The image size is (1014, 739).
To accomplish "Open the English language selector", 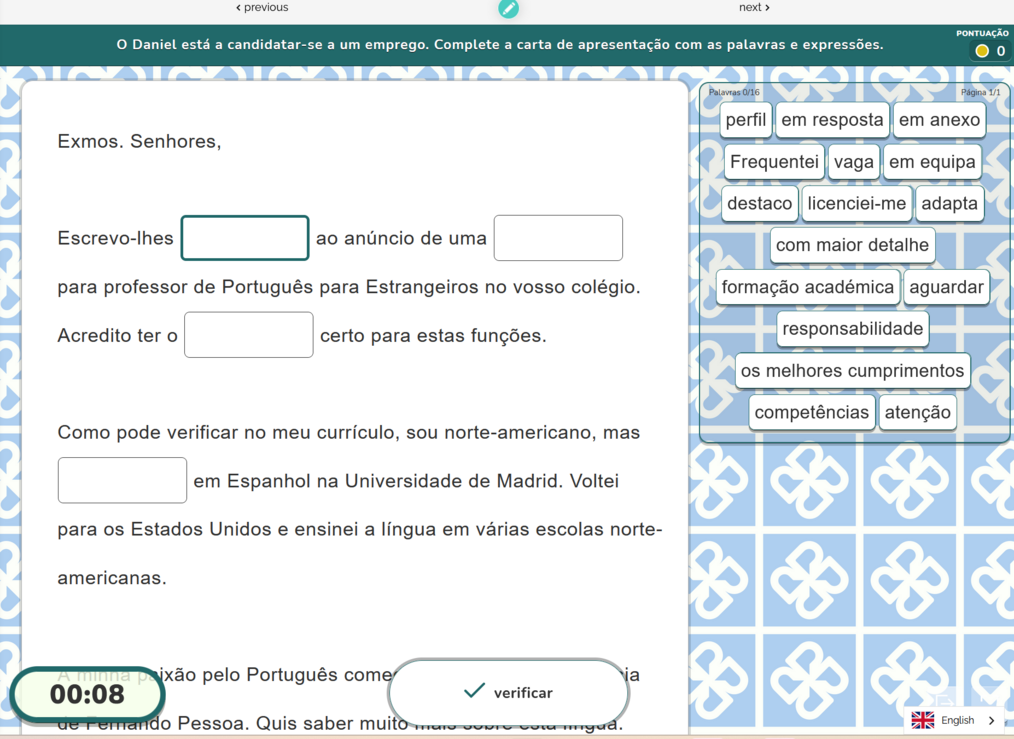I will (955, 720).
